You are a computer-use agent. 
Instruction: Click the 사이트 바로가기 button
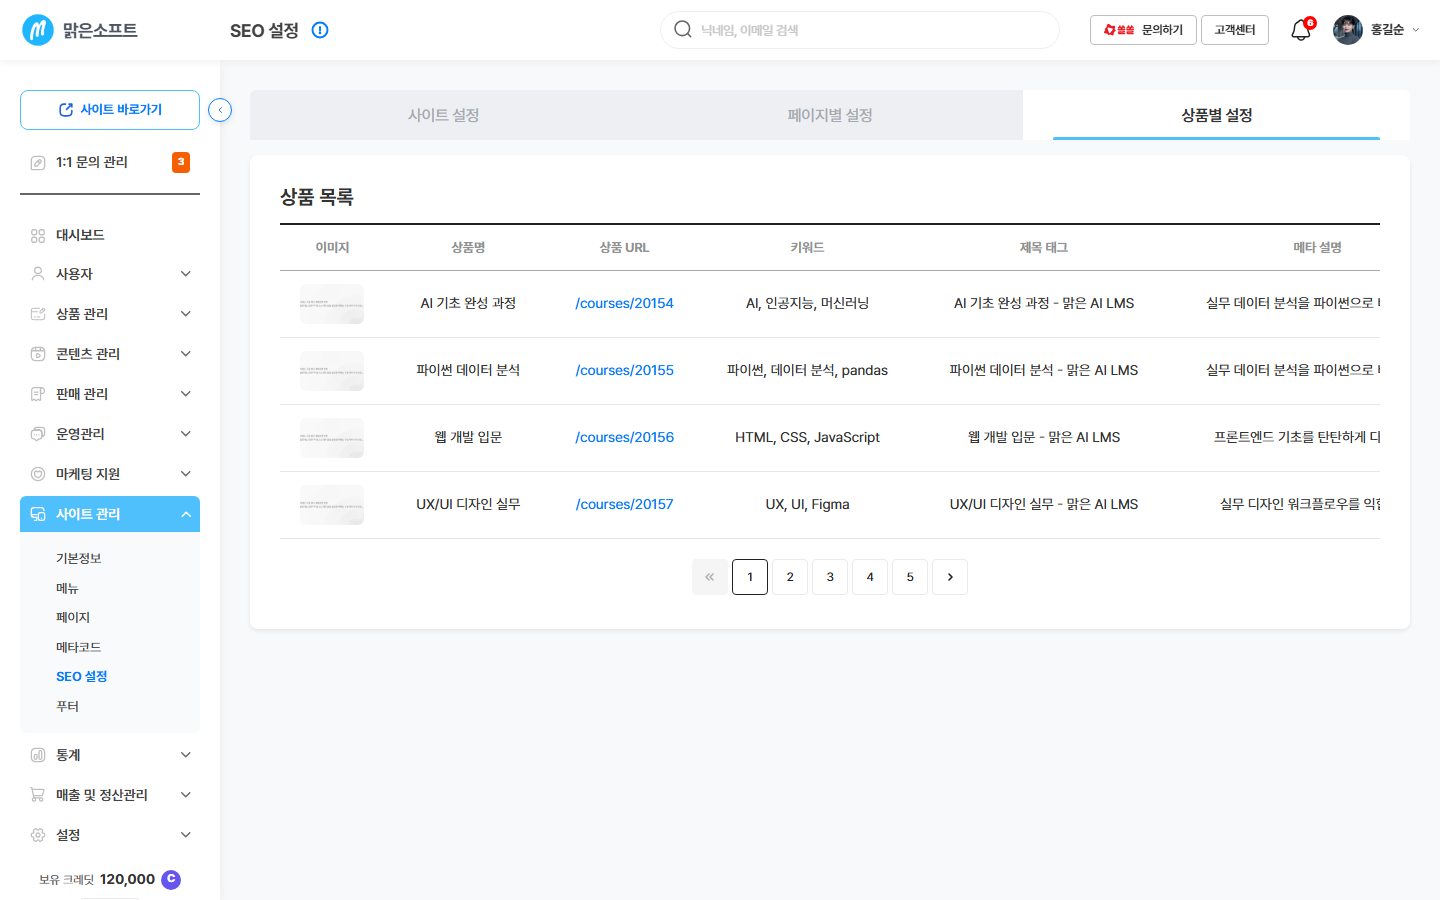110,110
